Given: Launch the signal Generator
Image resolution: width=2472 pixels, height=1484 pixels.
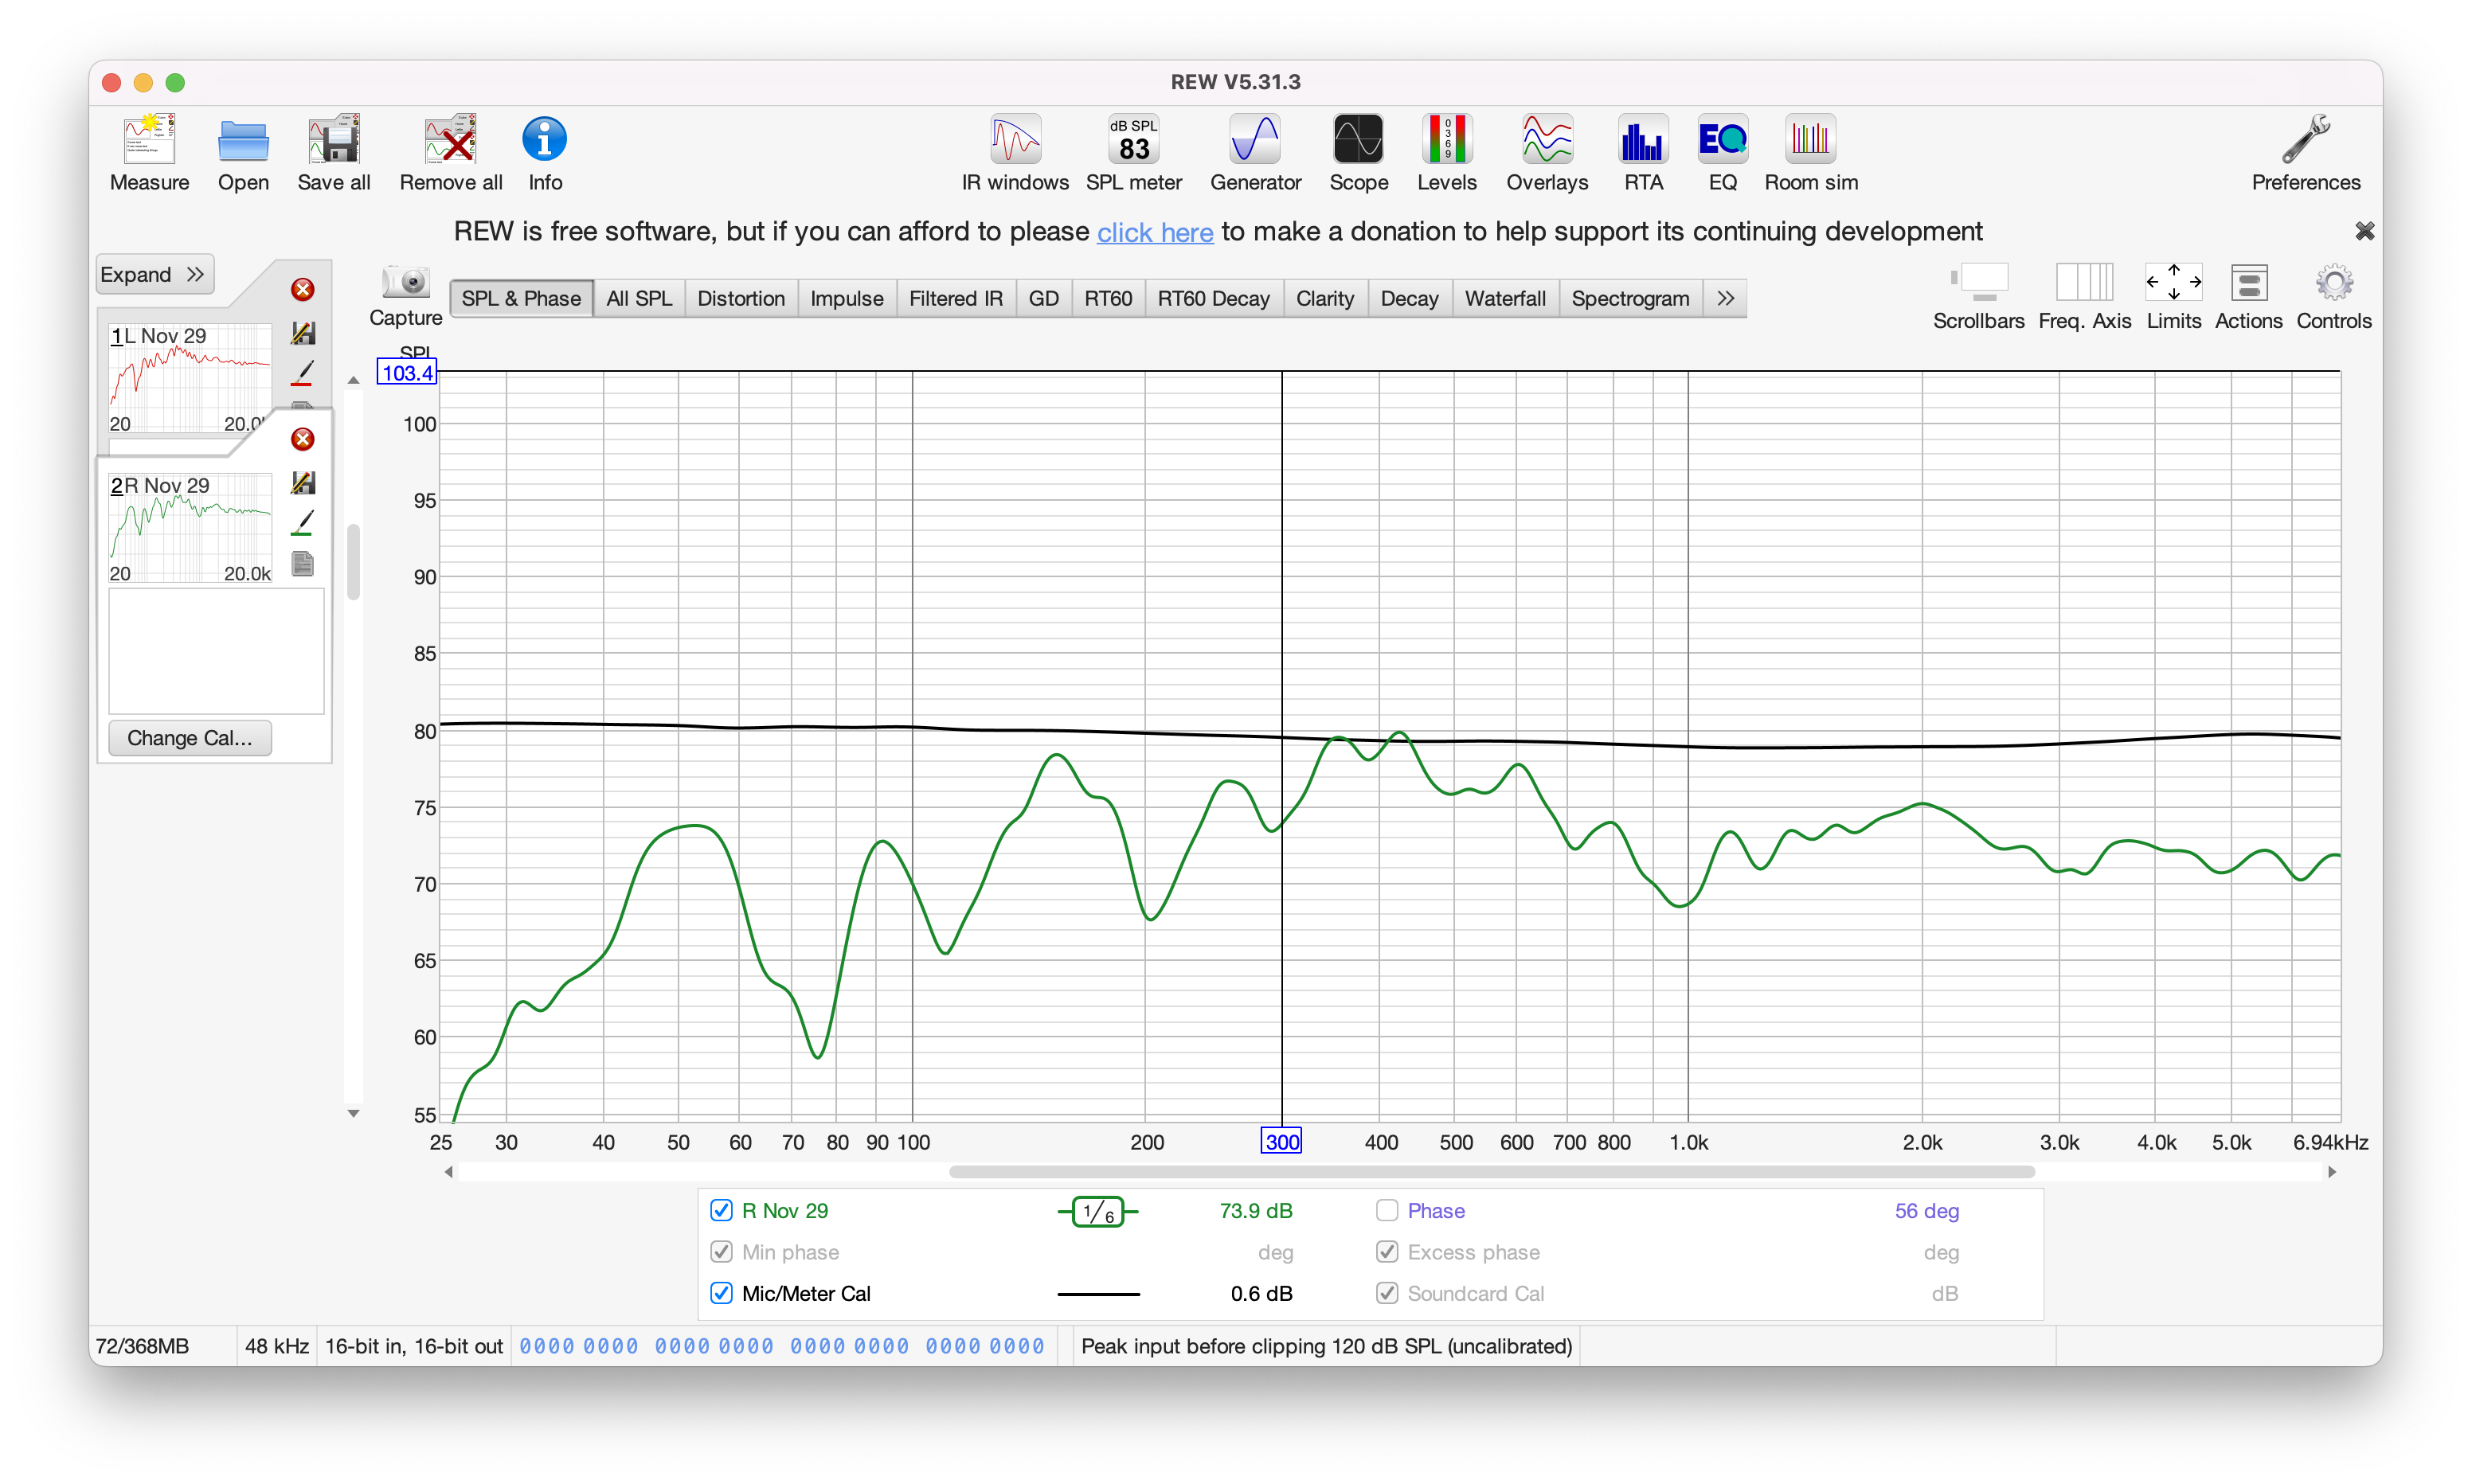Looking at the screenshot, I should [x=1255, y=151].
